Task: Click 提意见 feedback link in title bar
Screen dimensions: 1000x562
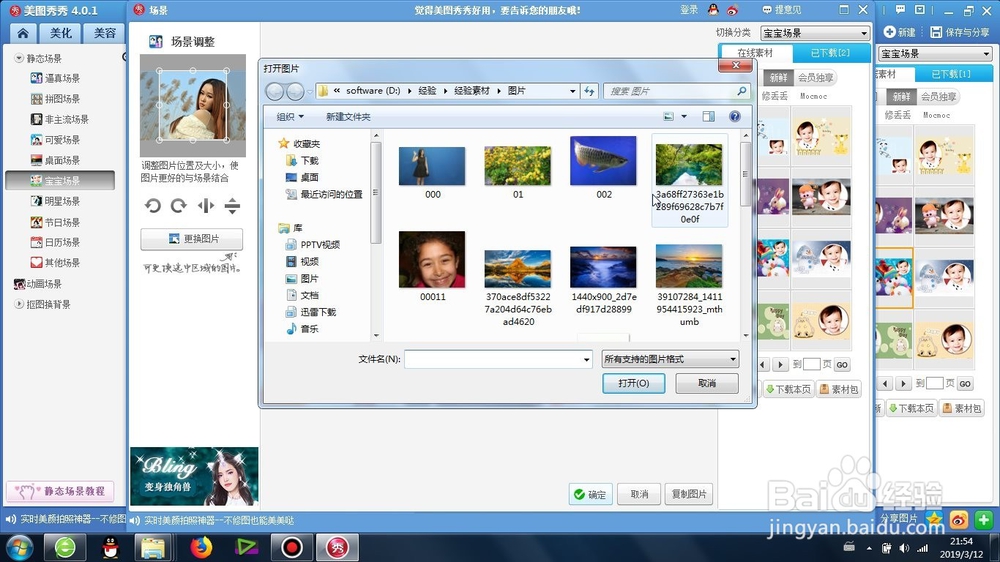Action: click(783, 10)
